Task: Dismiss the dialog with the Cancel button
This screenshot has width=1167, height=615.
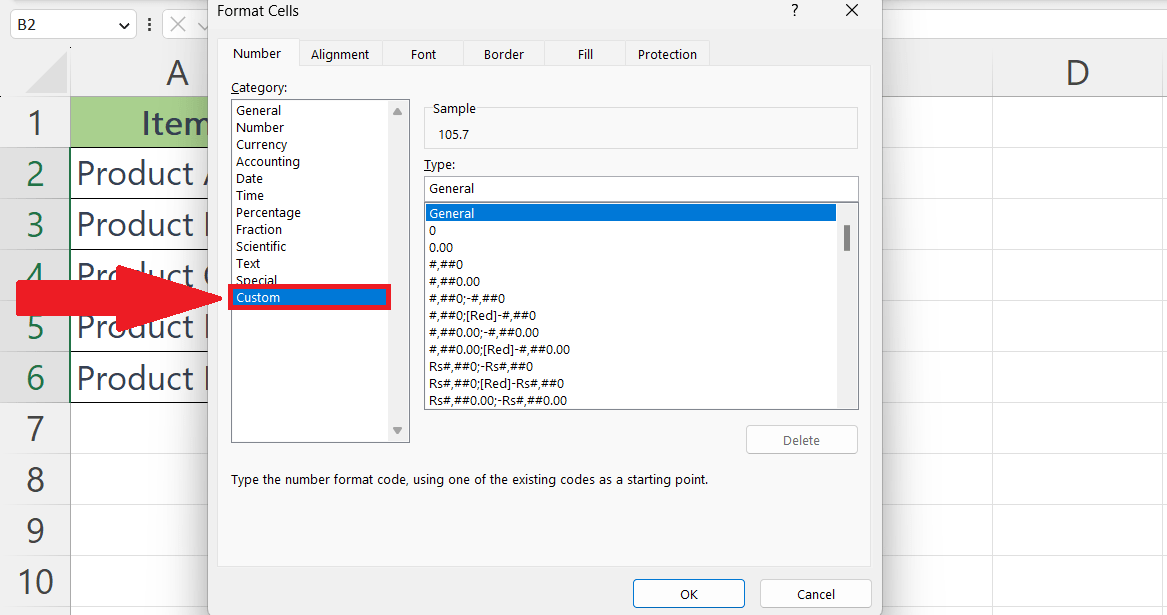Action: [x=815, y=593]
